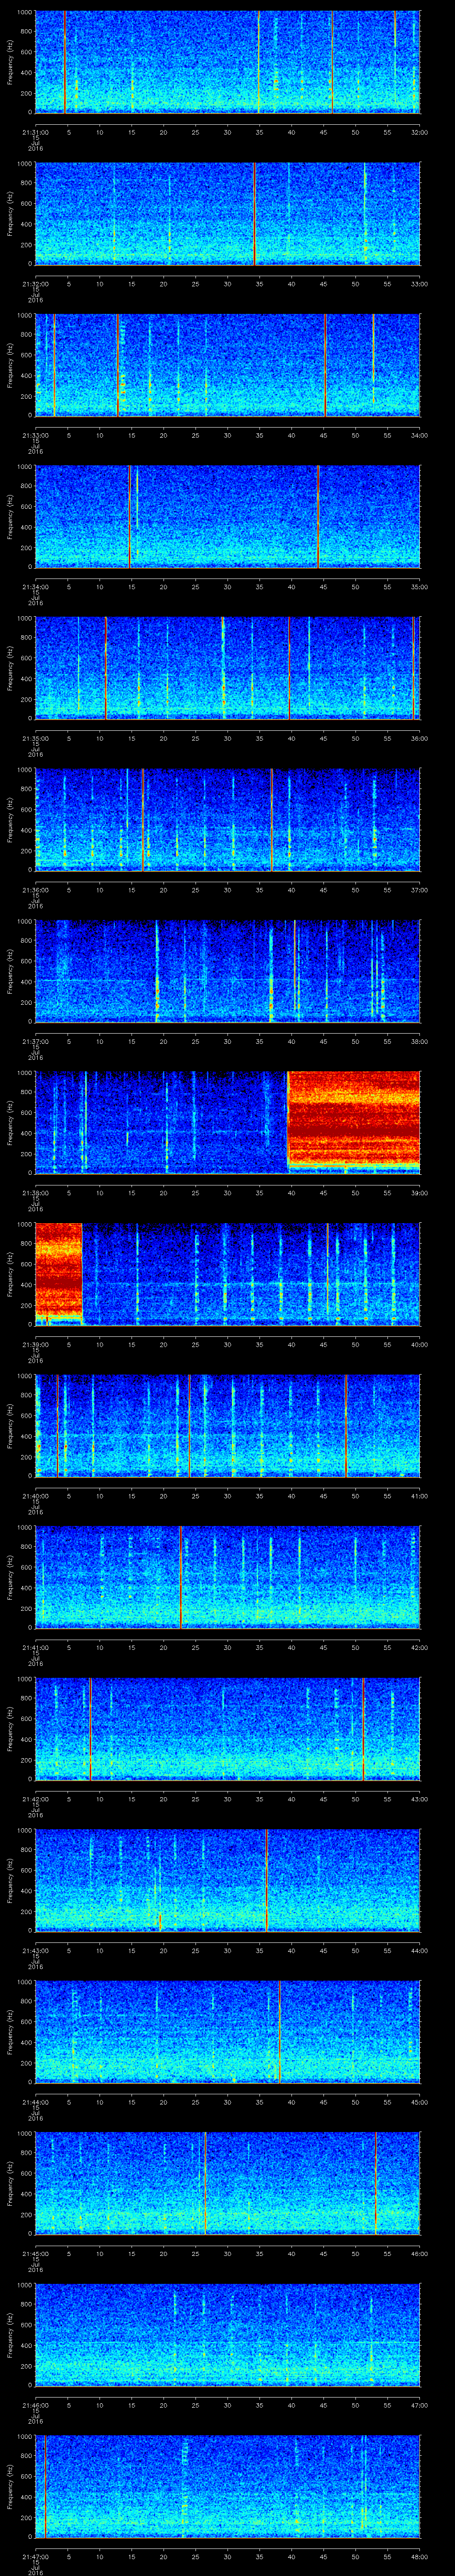The image size is (455, 2576).
Task: Select the 21:46:00 start time label
Action: pyautogui.click(x=35, y=2404)
